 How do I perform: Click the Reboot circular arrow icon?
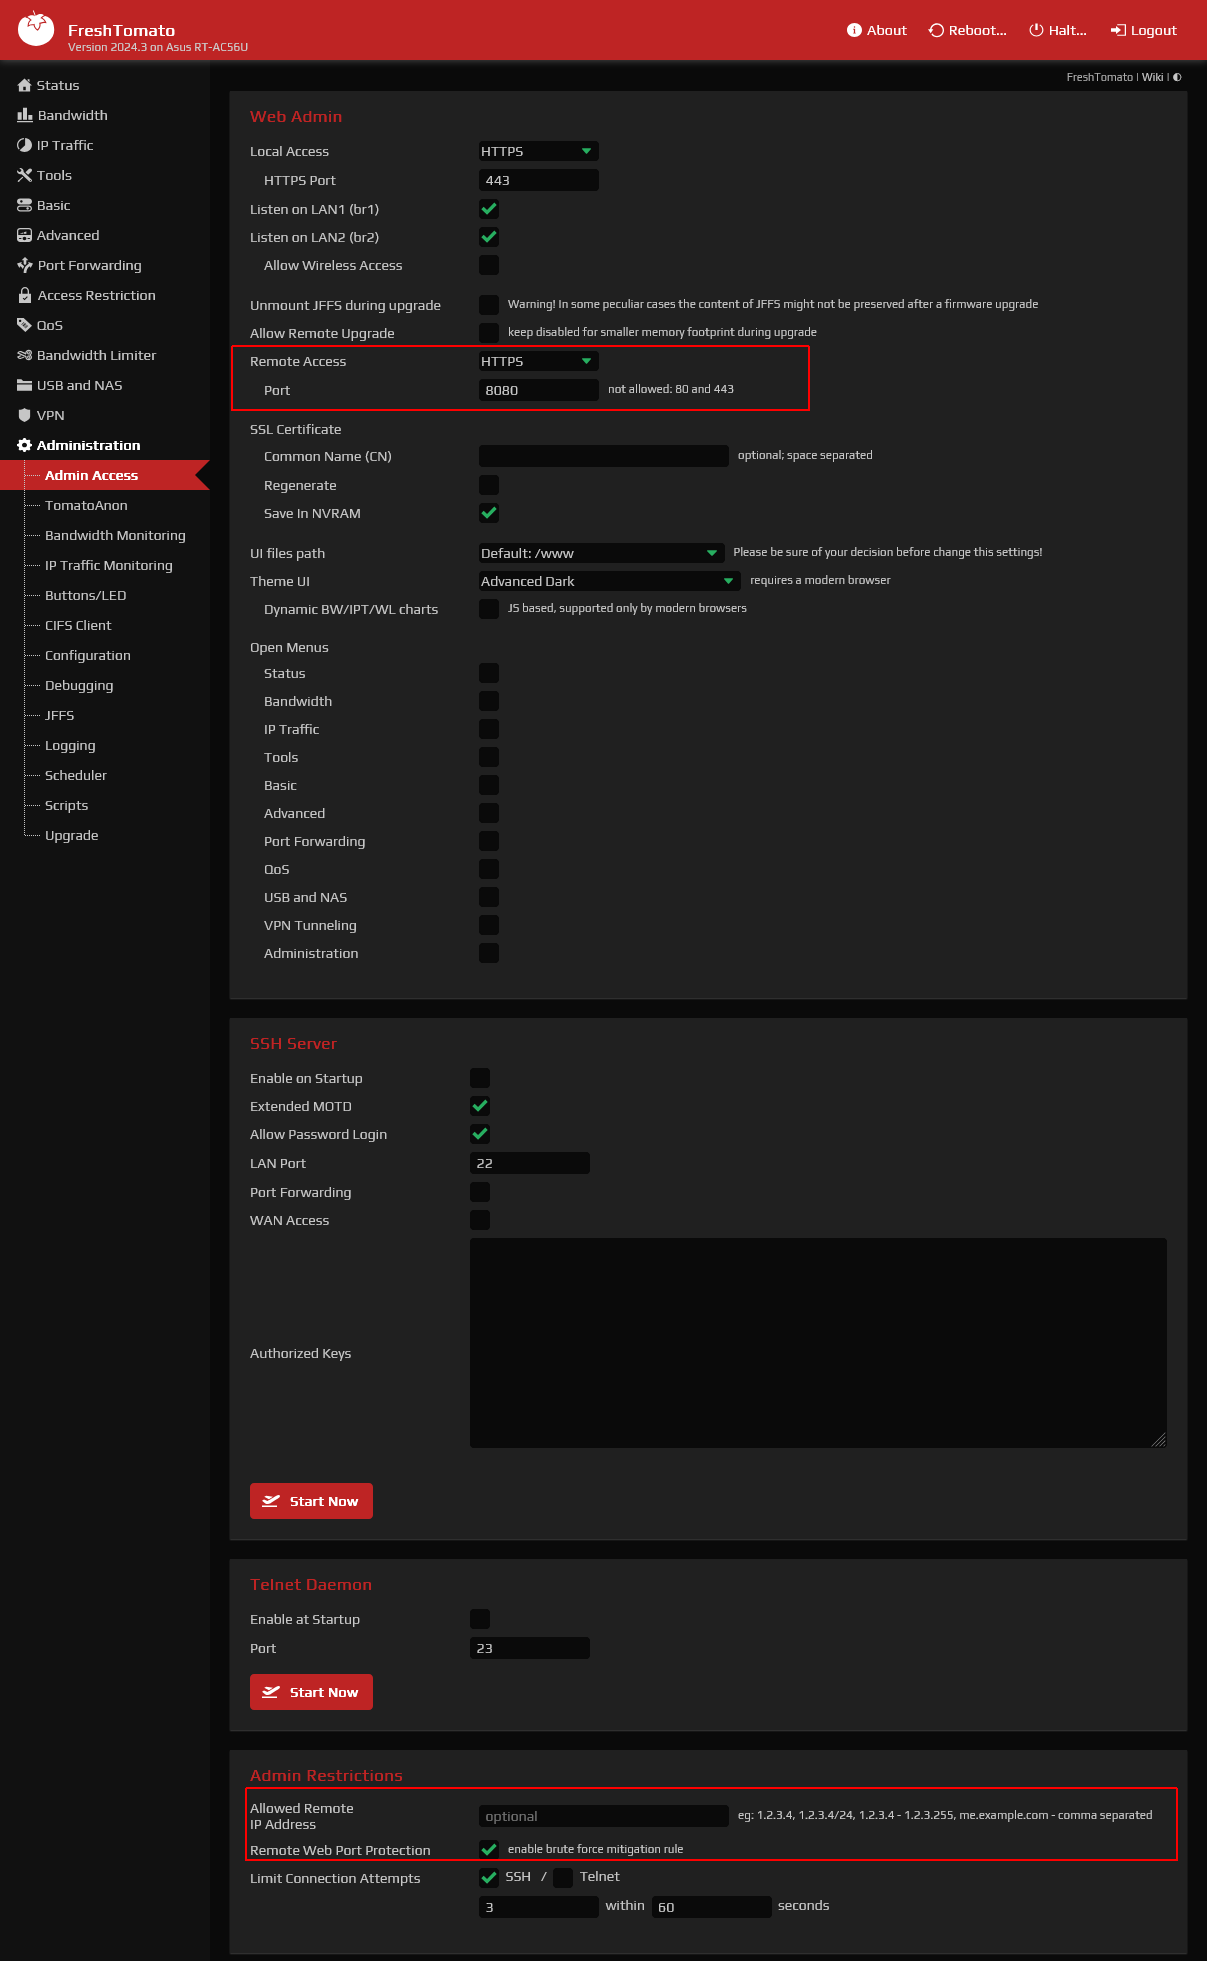tap(936, 30)
